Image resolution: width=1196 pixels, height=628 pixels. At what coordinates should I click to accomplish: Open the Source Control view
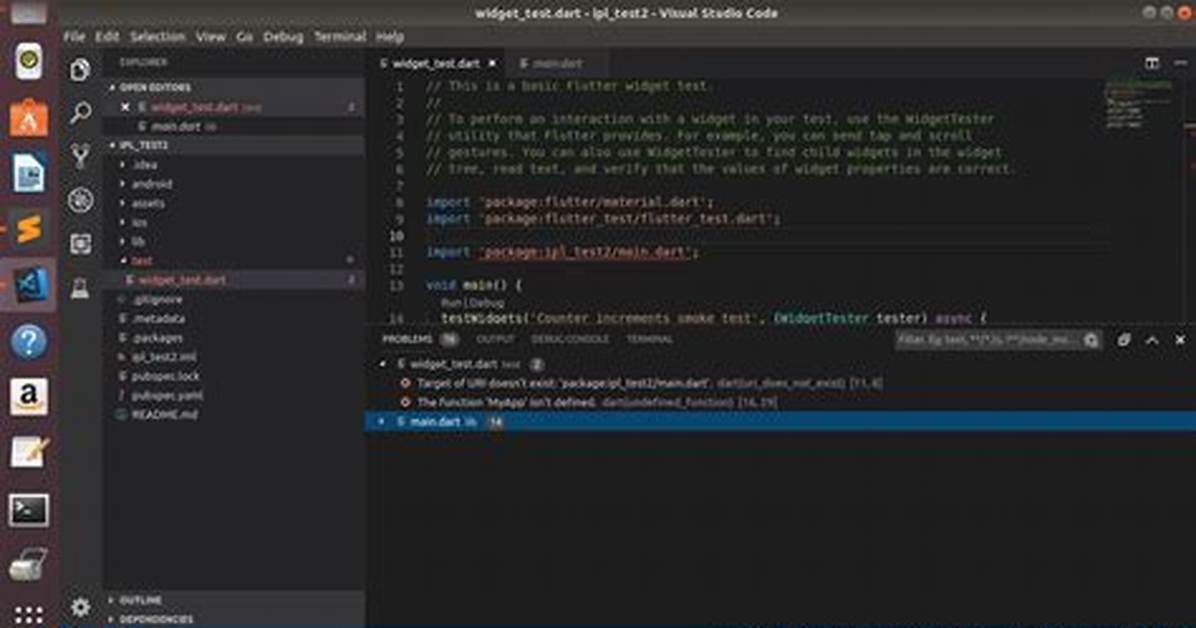click(x=80, y=156)
